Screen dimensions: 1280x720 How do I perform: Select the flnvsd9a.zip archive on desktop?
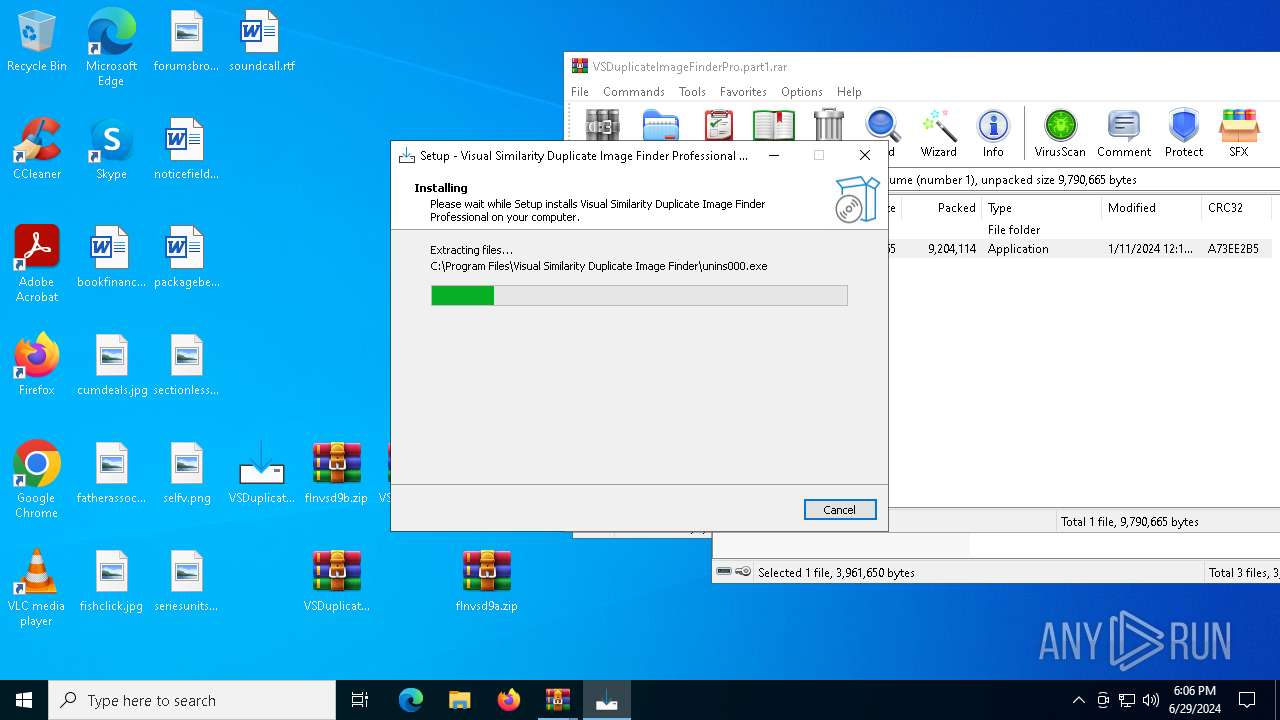487,581
